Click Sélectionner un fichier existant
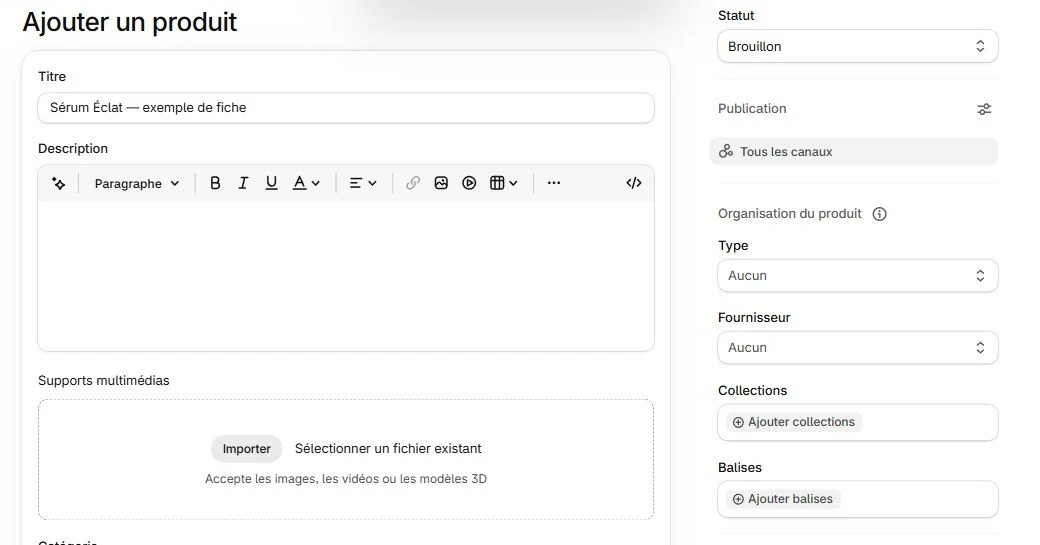1040x545 pixels. click(388, 449)
